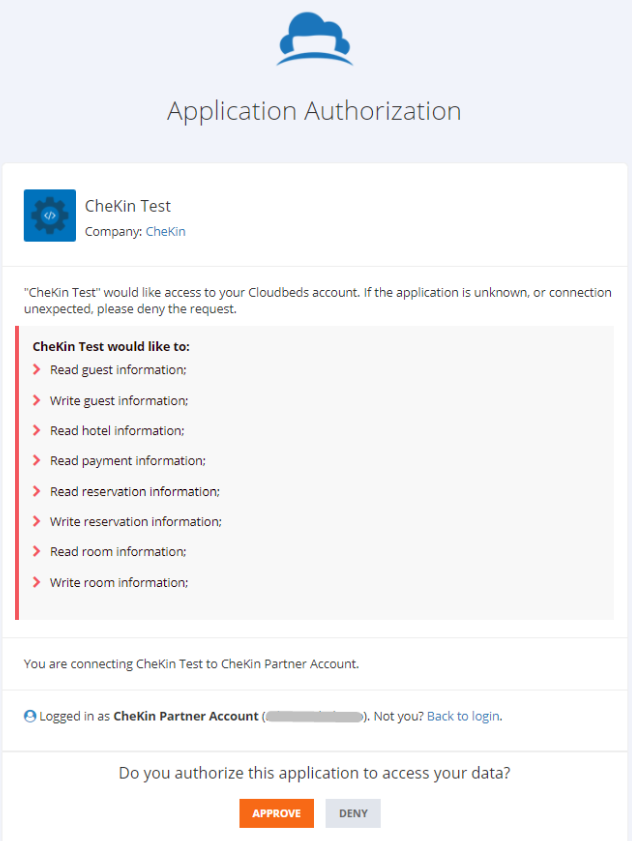
Task: Click the arrow next to Read payment information
Action: [36, 460]
